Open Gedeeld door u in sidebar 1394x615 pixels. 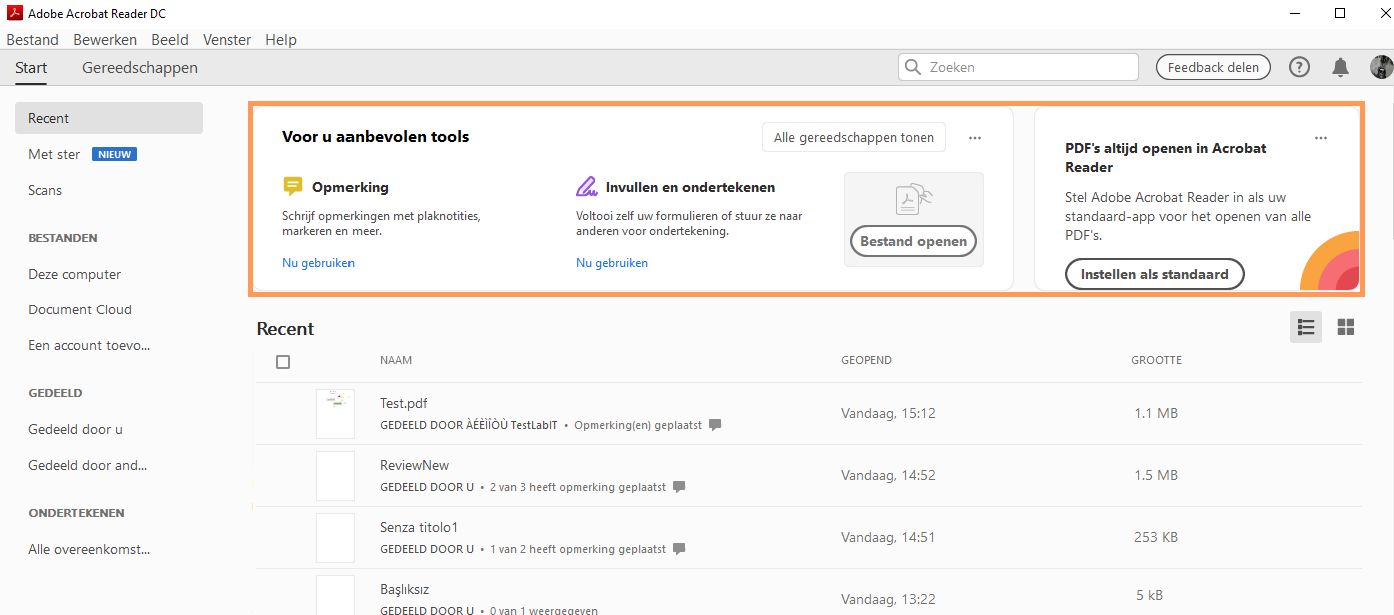pyautogui.click(x=76, y=429)
